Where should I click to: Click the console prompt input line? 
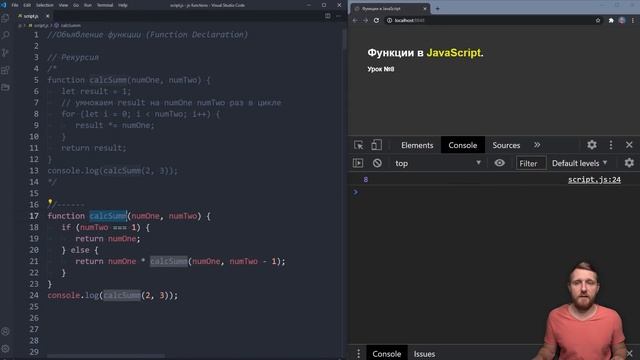point(494,192)
